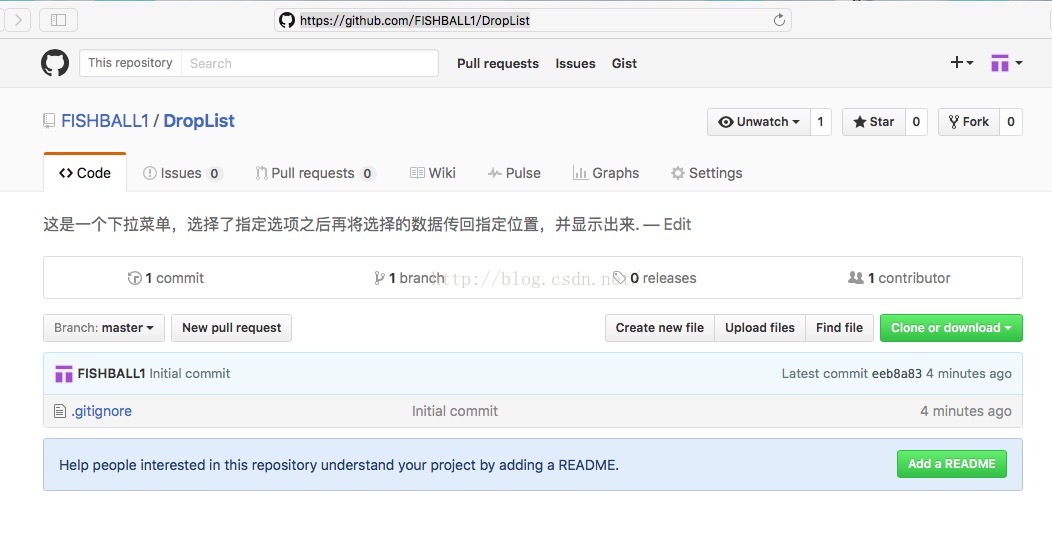This screenshot has height=537, width=1052.
Task: Open the latest commit hash eeb8a83
Action: tap(897, 374)
